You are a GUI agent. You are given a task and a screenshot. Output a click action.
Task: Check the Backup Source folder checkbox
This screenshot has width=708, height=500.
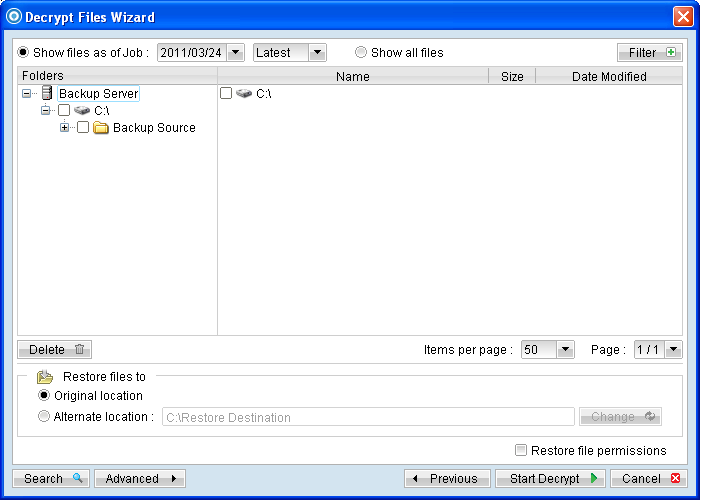point(83,128)
